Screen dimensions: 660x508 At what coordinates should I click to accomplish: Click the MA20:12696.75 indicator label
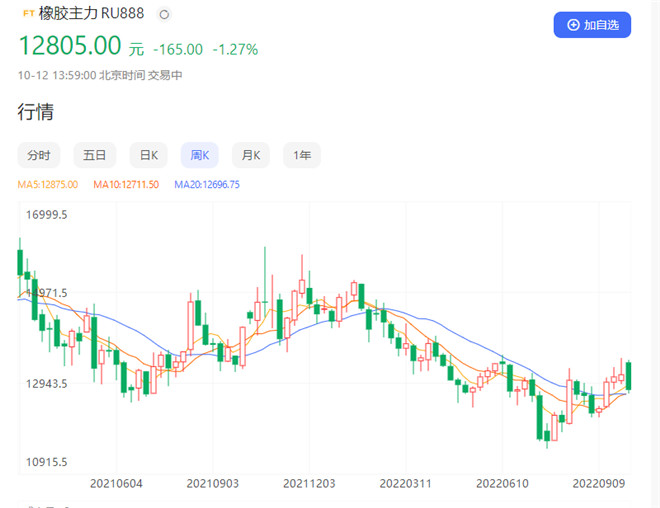[207, 184]
